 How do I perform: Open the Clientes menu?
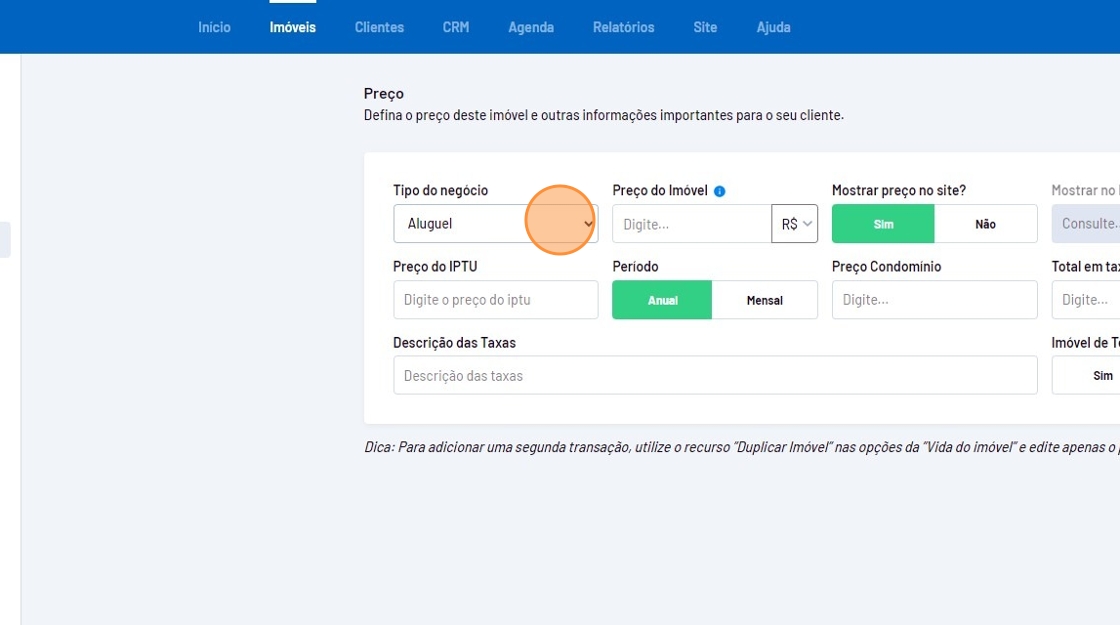(x=379, y=27)
